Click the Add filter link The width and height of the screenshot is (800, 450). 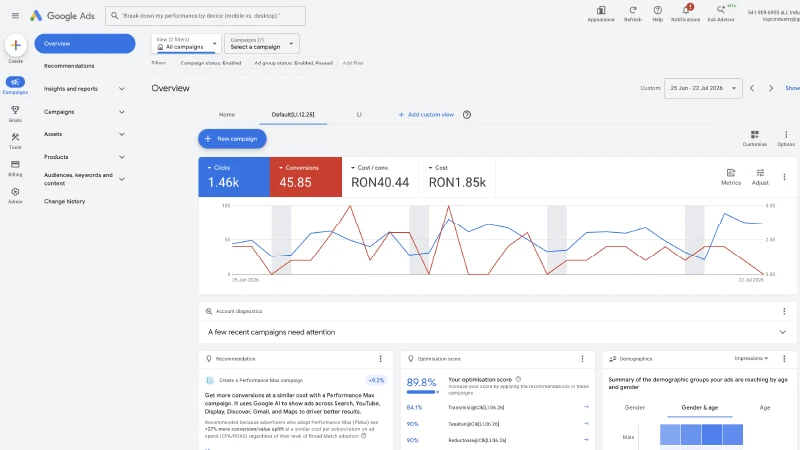click(353, 63)
